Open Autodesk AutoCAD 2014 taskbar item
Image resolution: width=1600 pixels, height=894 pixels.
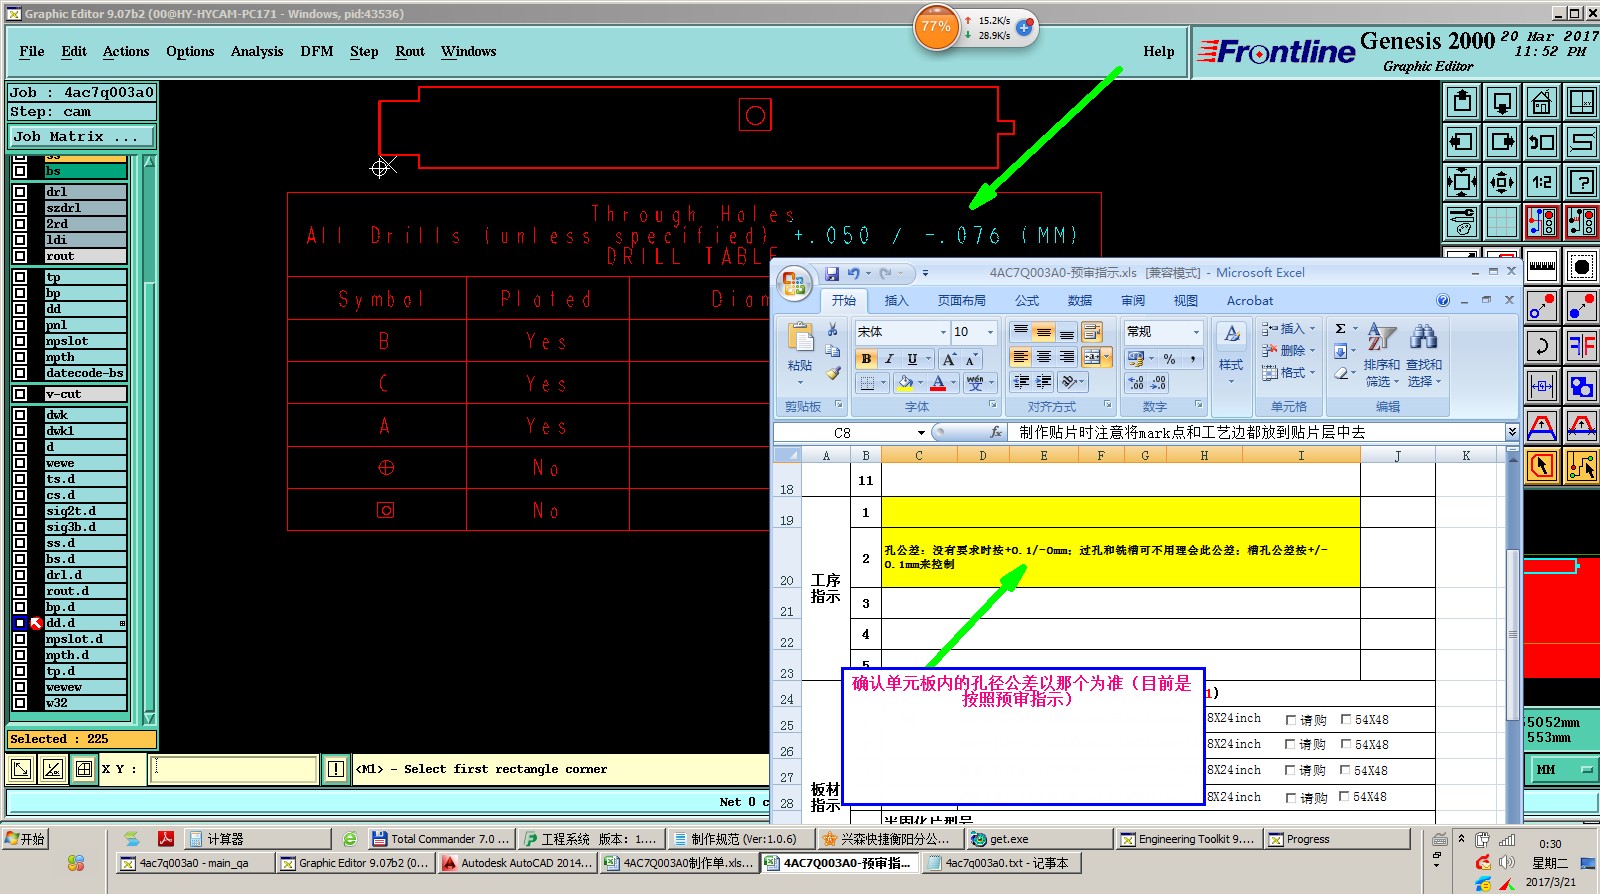(517, 863)
